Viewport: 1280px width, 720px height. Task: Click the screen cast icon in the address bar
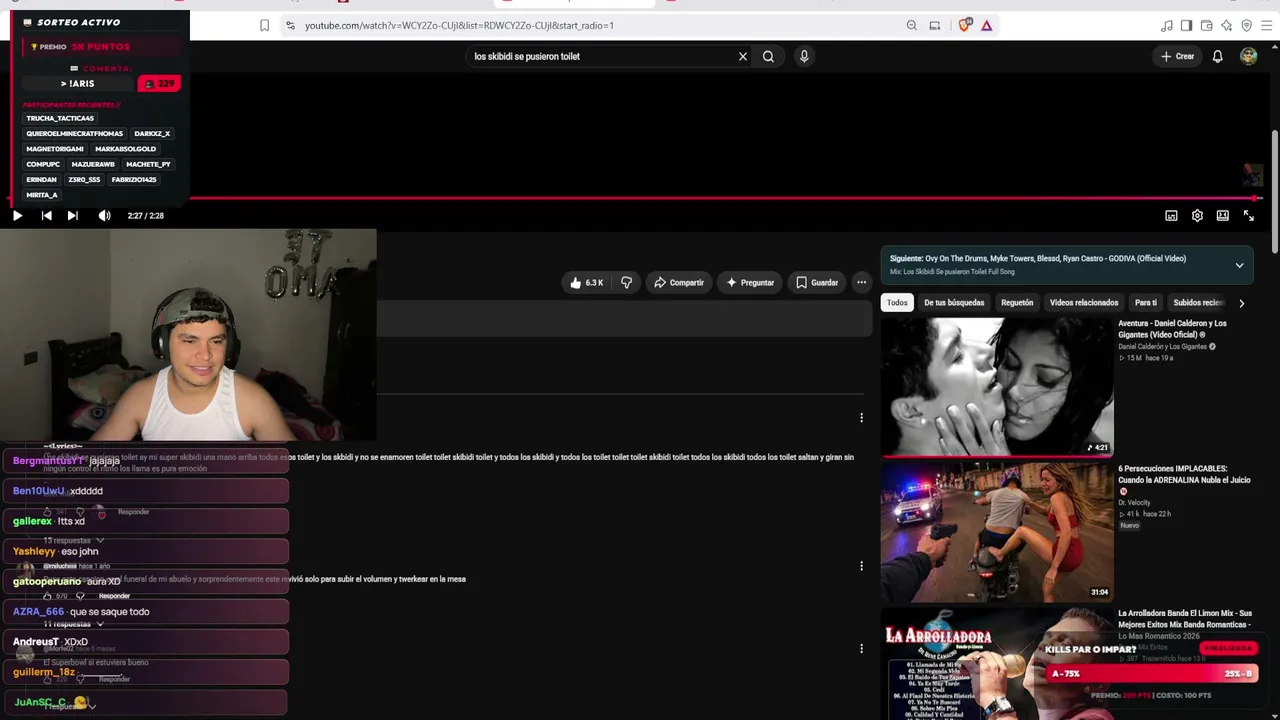coord(934,25)
